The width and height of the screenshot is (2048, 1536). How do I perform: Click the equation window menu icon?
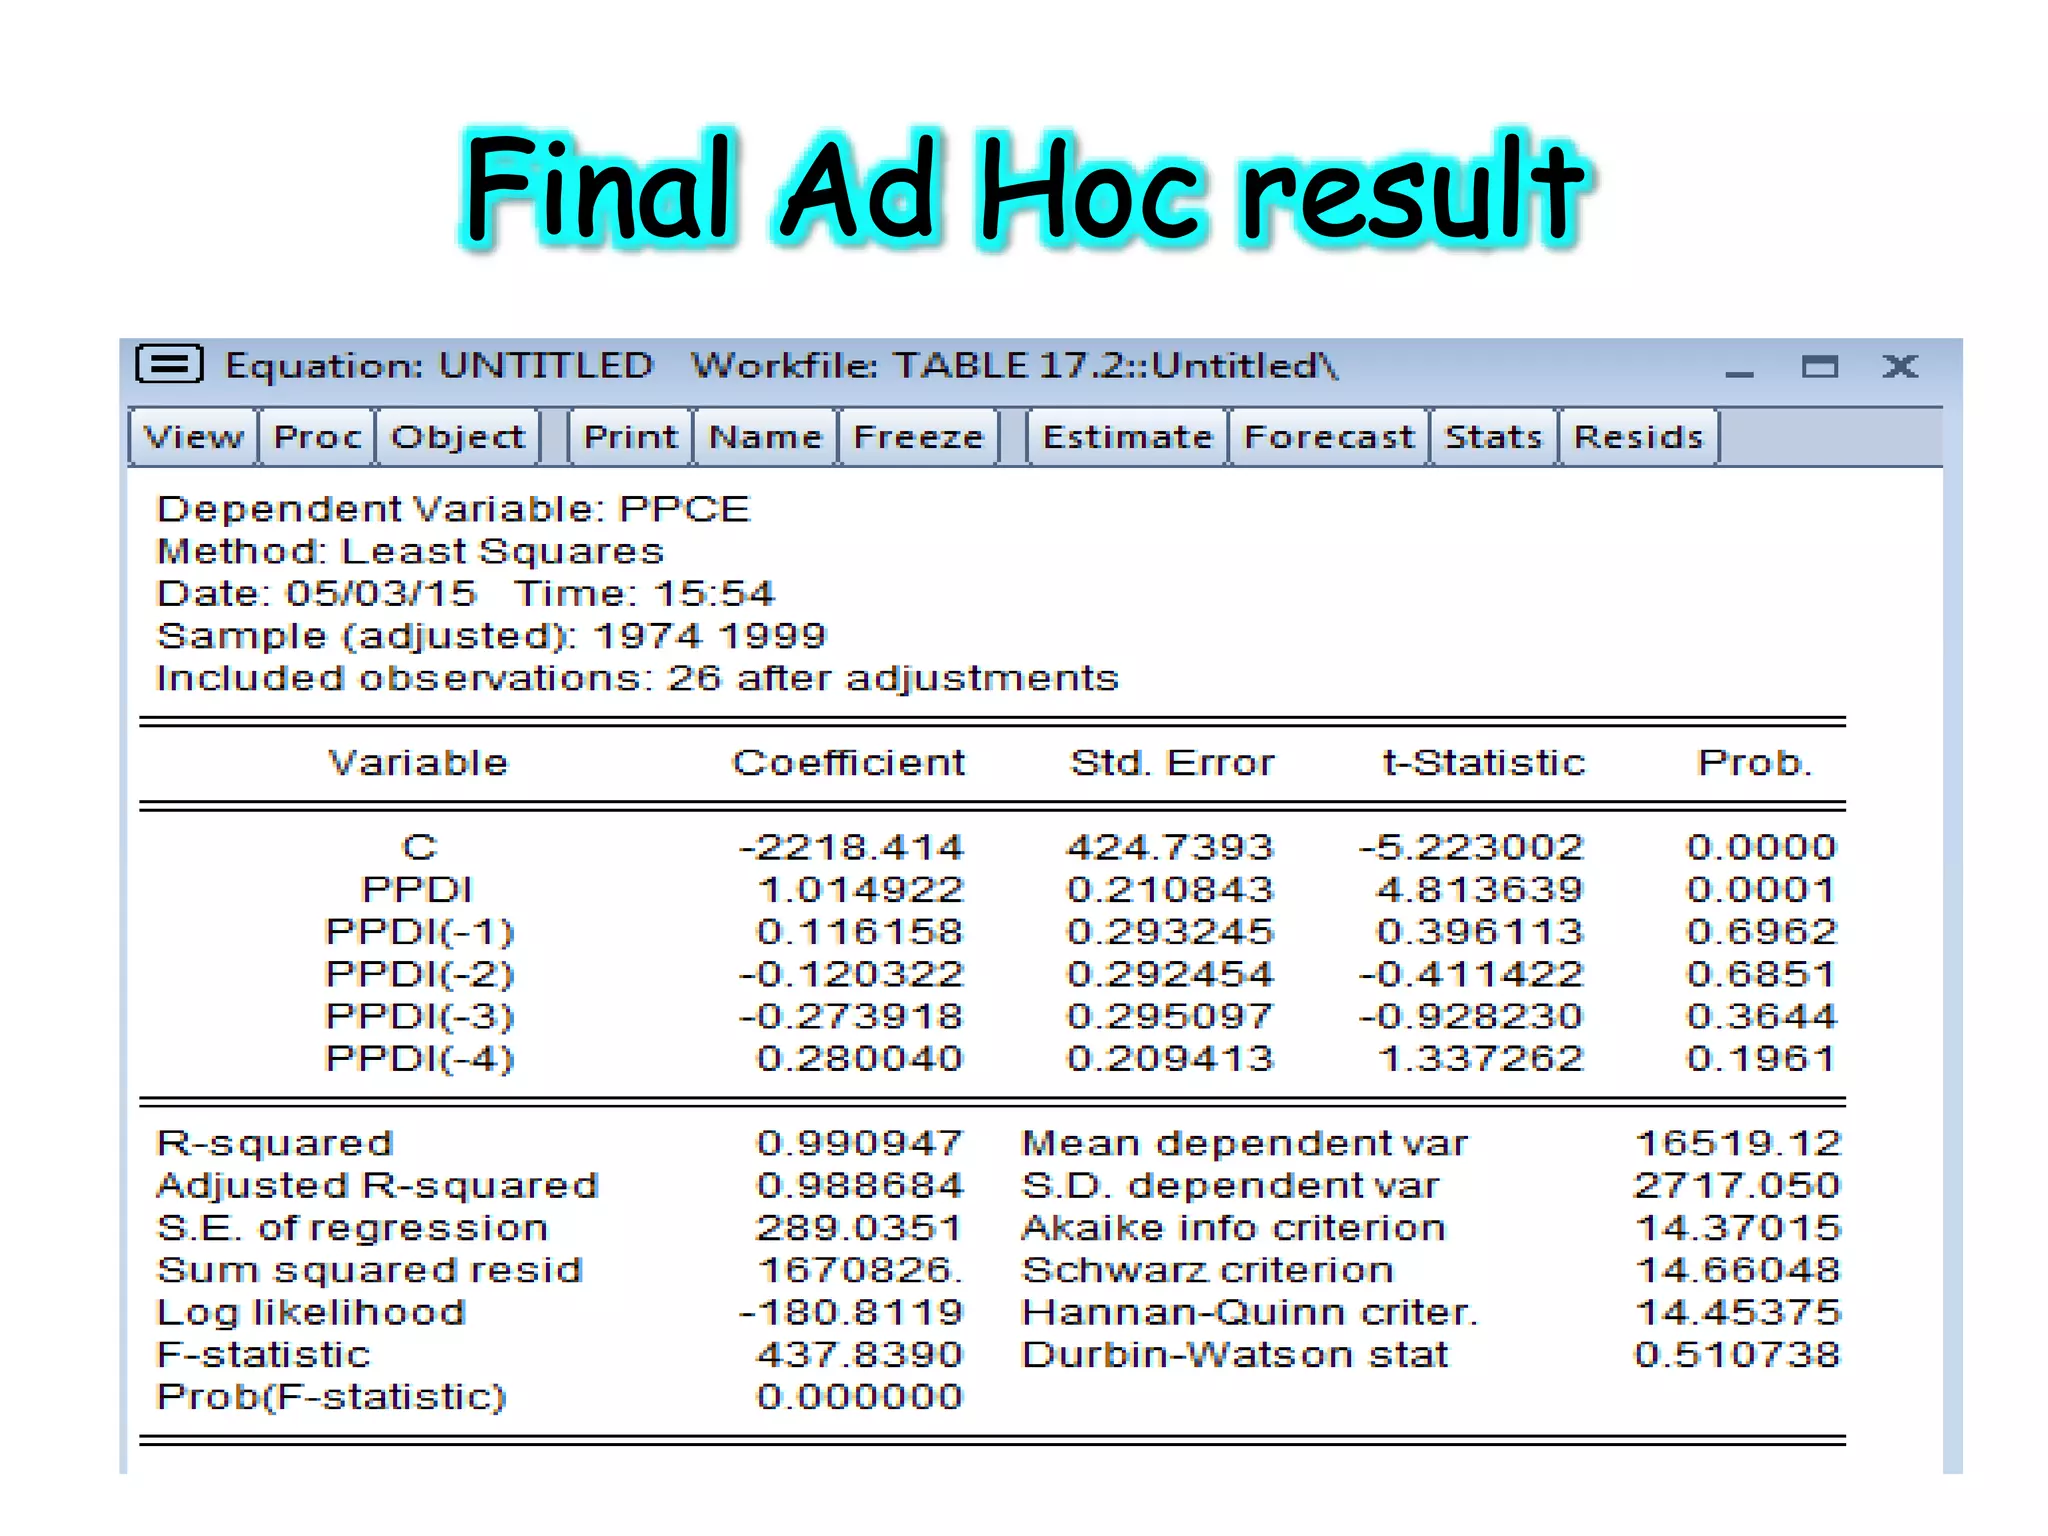tap(169, 365)
